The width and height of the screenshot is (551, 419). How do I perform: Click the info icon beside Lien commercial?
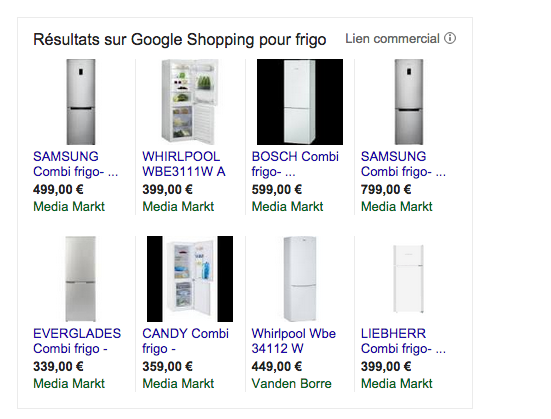coord(450,38)
